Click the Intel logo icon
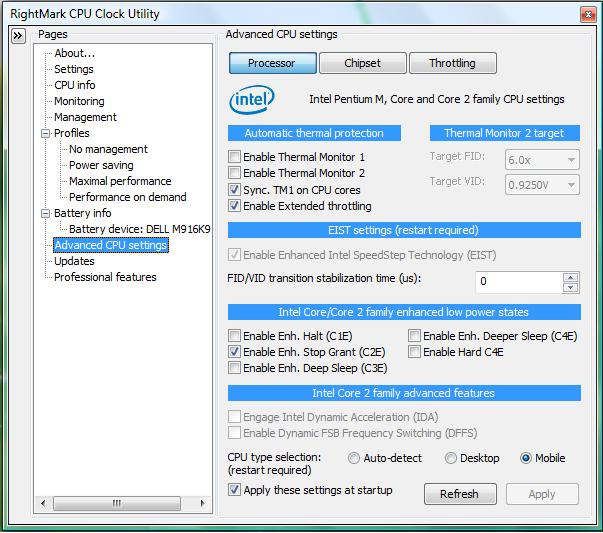 (x=252, y=100)
